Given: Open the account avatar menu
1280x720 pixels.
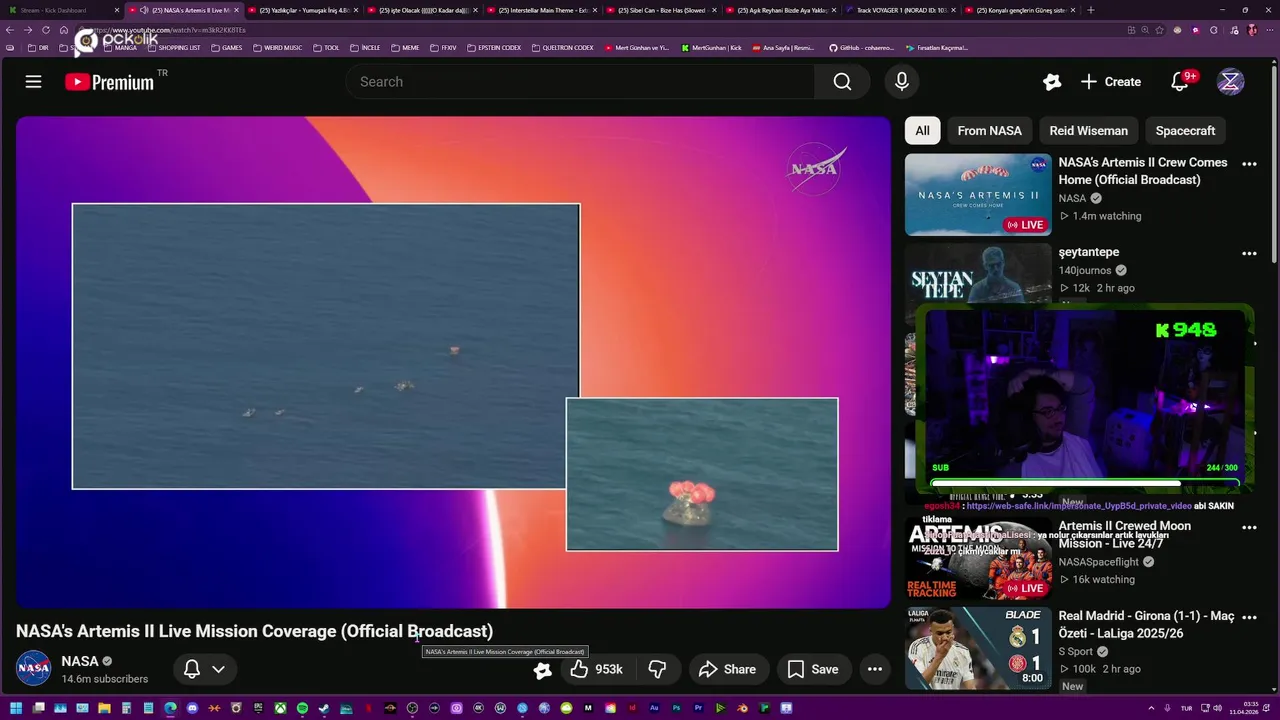Looking at the screenshot, I should (1230, 82).
